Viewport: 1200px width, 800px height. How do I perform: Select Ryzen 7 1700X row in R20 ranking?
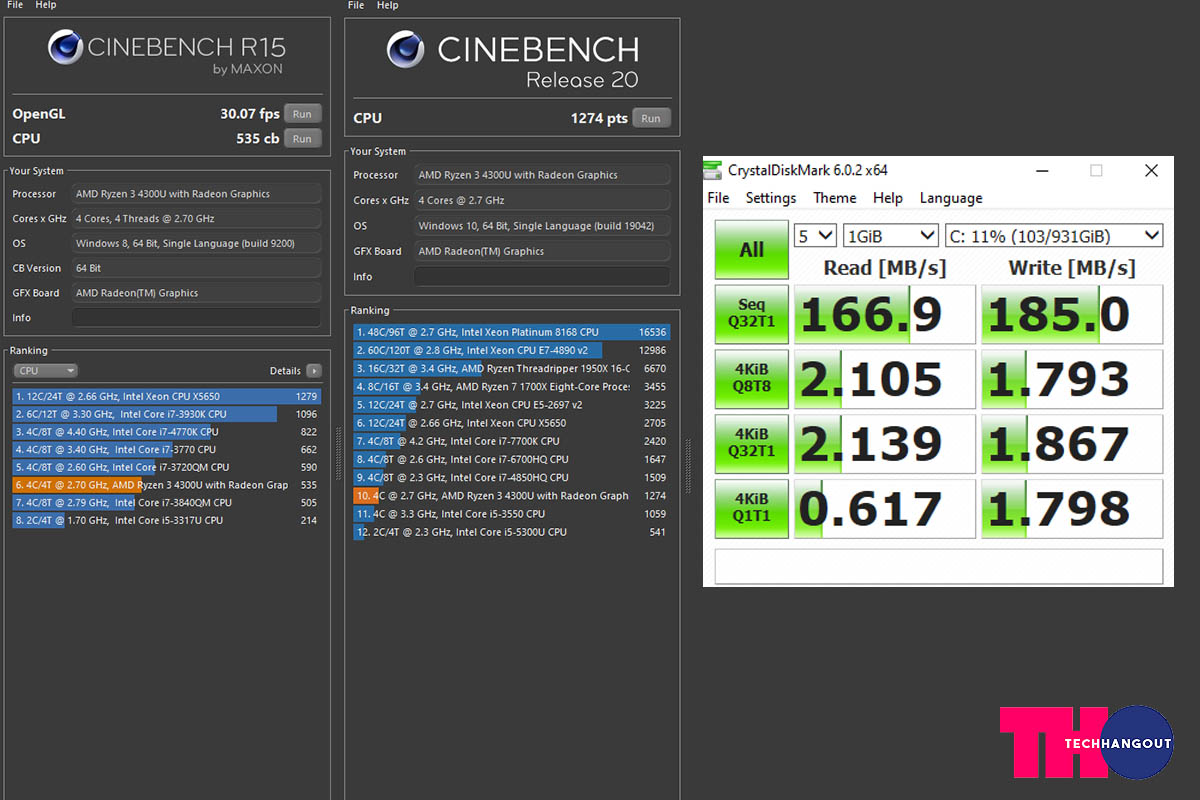pyautogui.click(x=512, y=386)
